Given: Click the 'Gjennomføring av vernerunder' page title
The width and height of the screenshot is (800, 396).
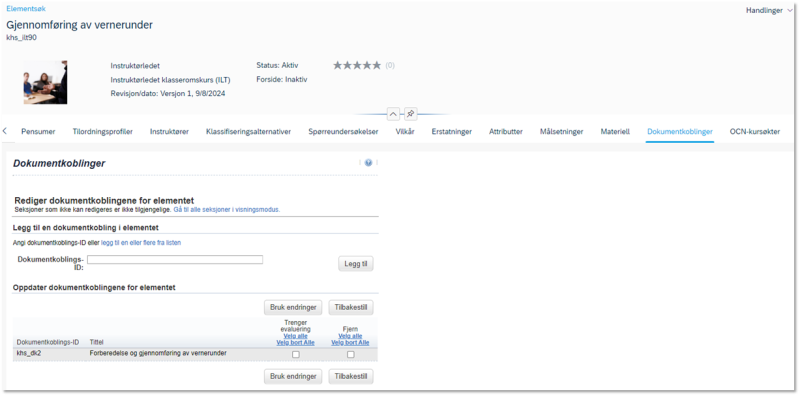Looking at the screenshot, I should point(79,25).
